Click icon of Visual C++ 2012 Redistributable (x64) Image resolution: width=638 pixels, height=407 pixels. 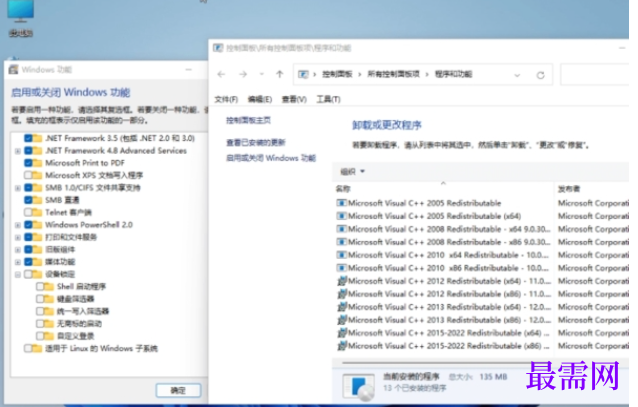click(x=342, y=281)
